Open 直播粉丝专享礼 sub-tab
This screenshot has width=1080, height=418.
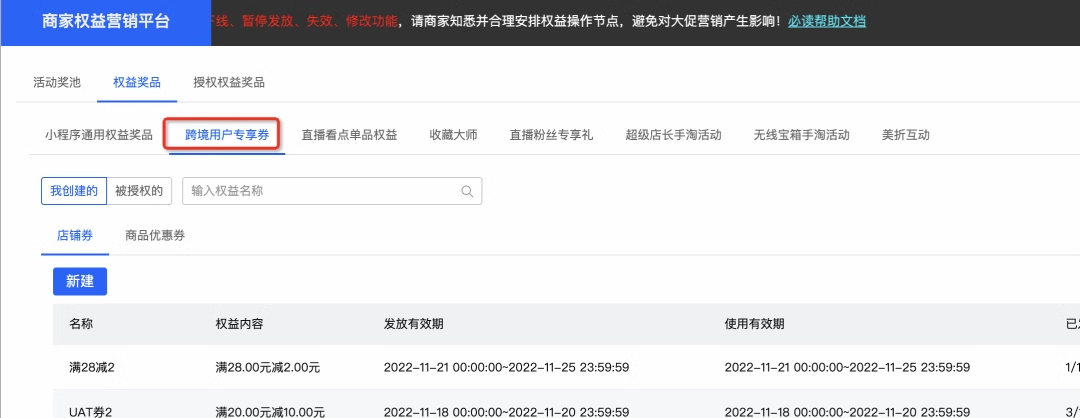click(x=551, y=135)
